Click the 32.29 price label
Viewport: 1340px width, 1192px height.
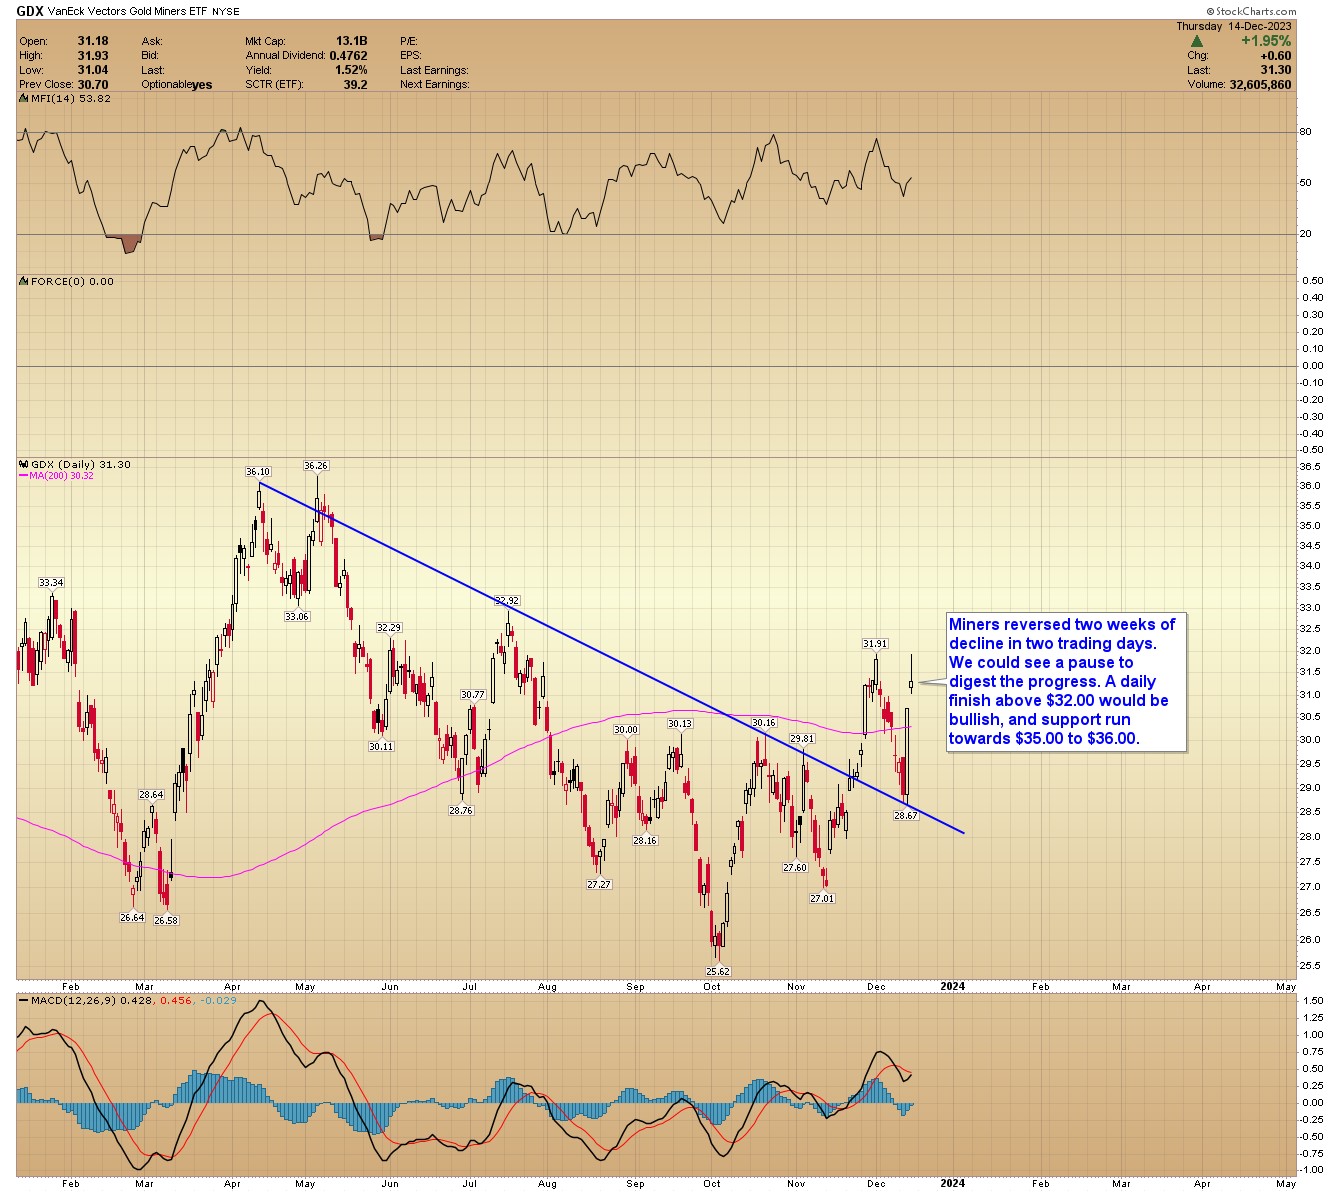389,628
